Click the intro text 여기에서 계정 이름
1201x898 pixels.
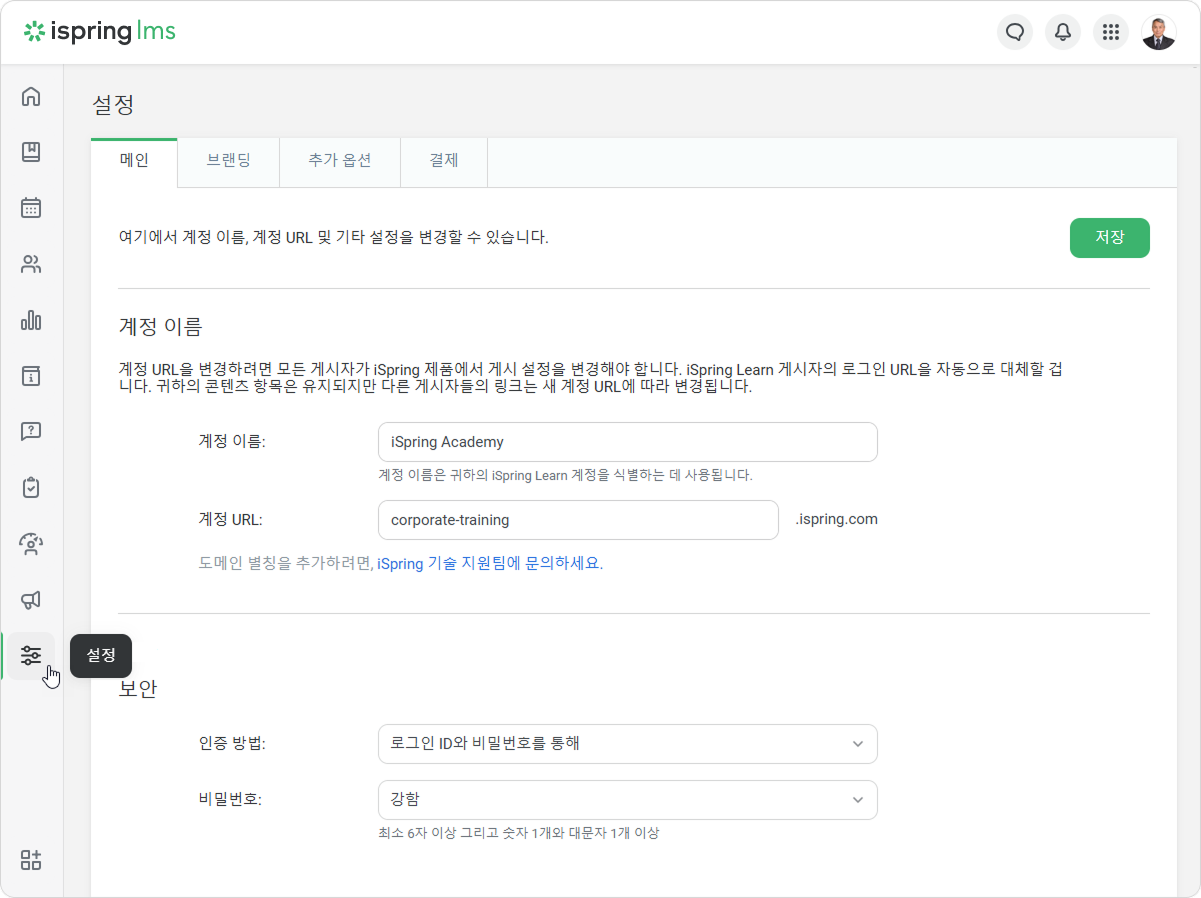334,238
